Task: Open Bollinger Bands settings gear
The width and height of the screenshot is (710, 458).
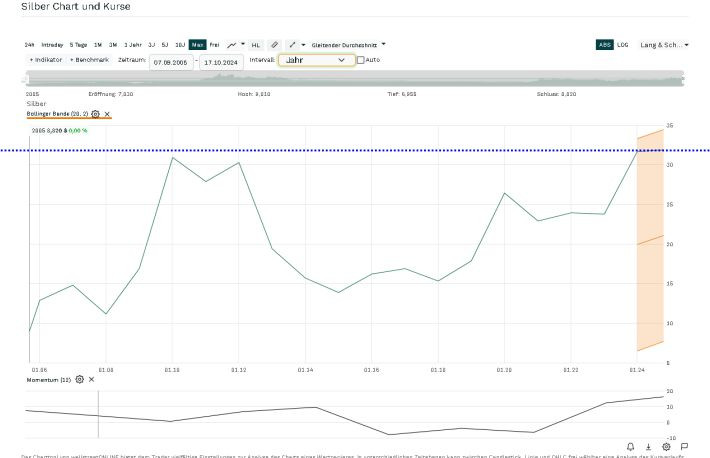Action: (95, 114)
